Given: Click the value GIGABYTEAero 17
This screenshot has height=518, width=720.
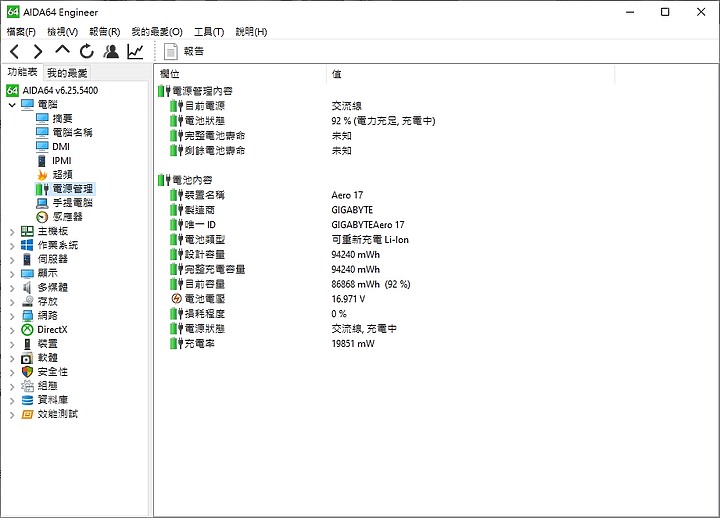Looking at the screenshot, I should pyautogui.click(x=368, y=225).
